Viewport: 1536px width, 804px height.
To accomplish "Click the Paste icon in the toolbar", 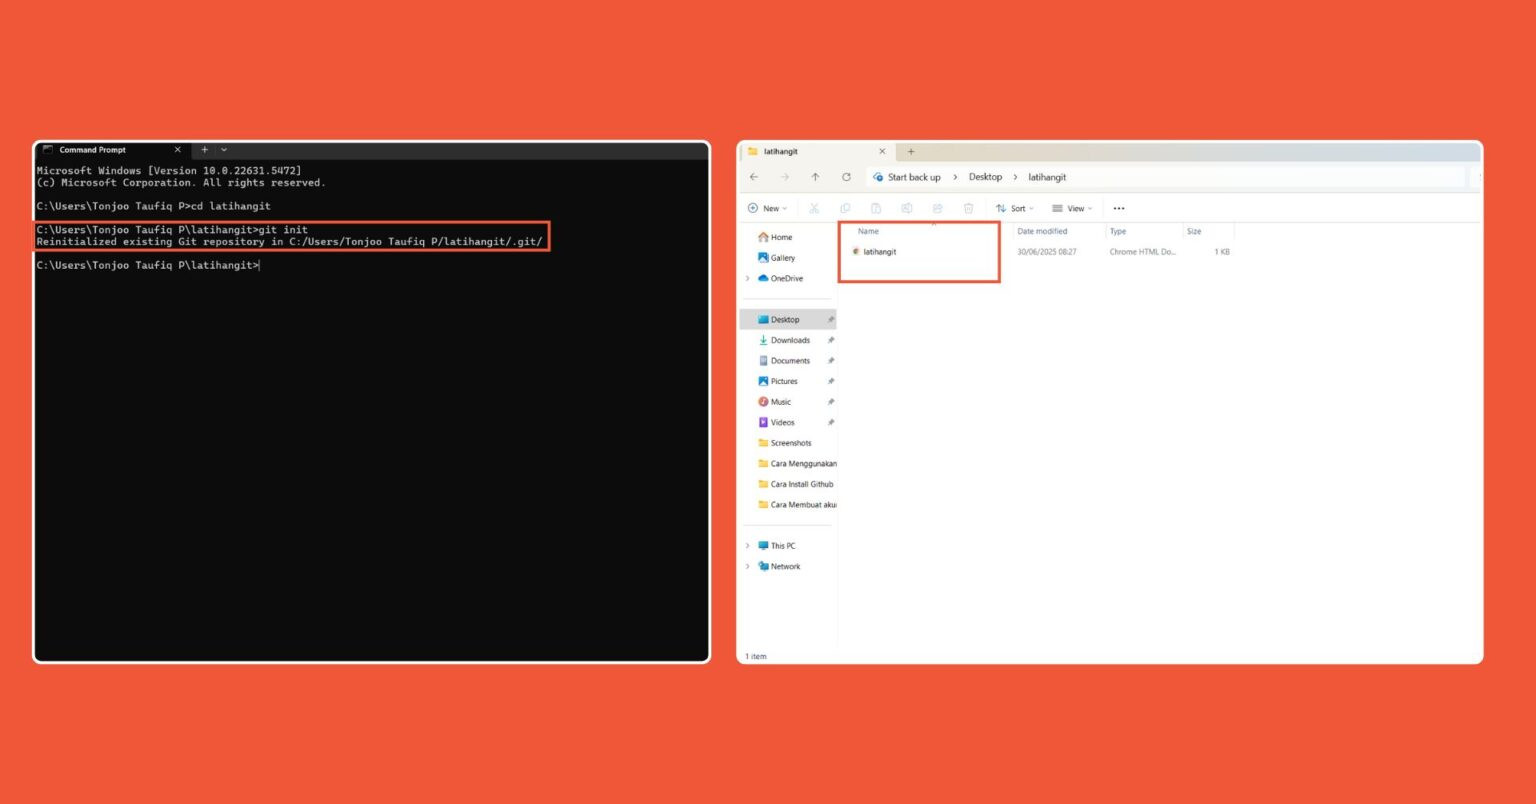I will (876, 208).
